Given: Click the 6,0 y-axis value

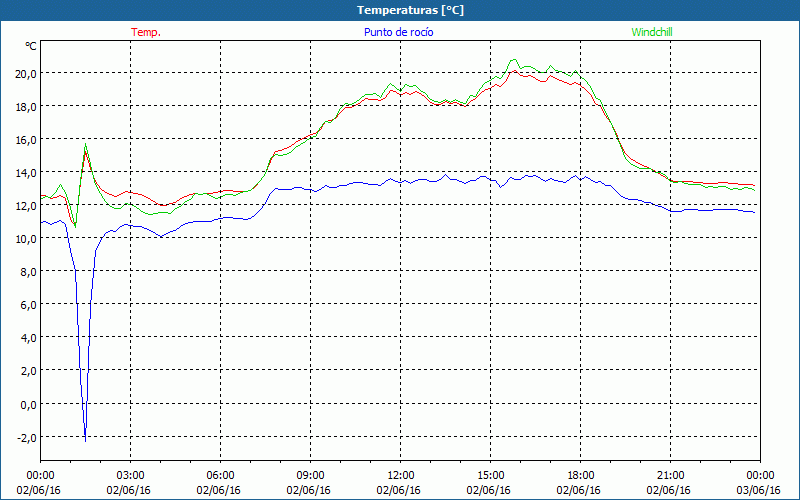Looking at the screenshot, I should (x=29, y=305).
